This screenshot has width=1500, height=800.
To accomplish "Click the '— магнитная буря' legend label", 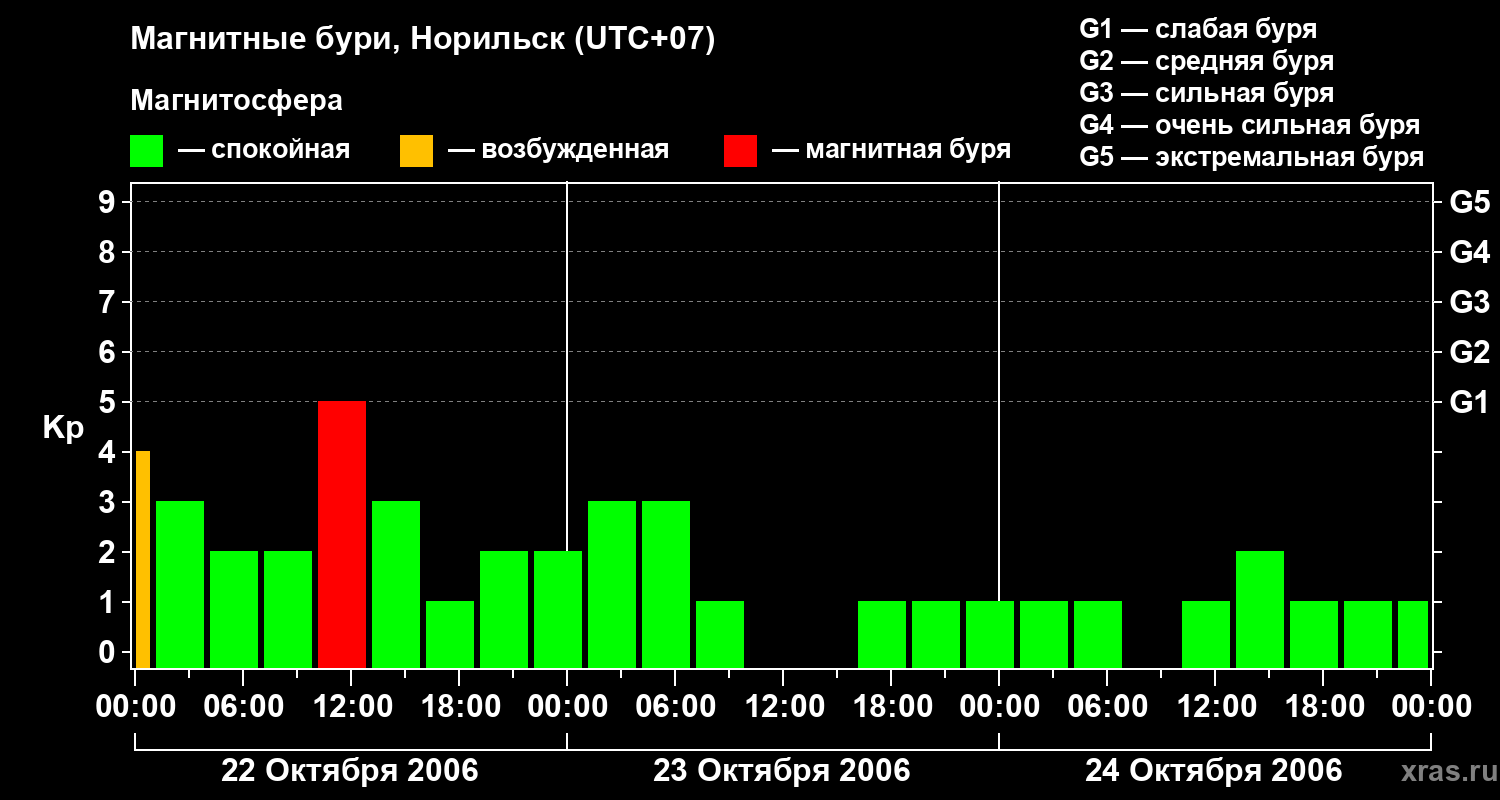I will click(x=892, y=150).
